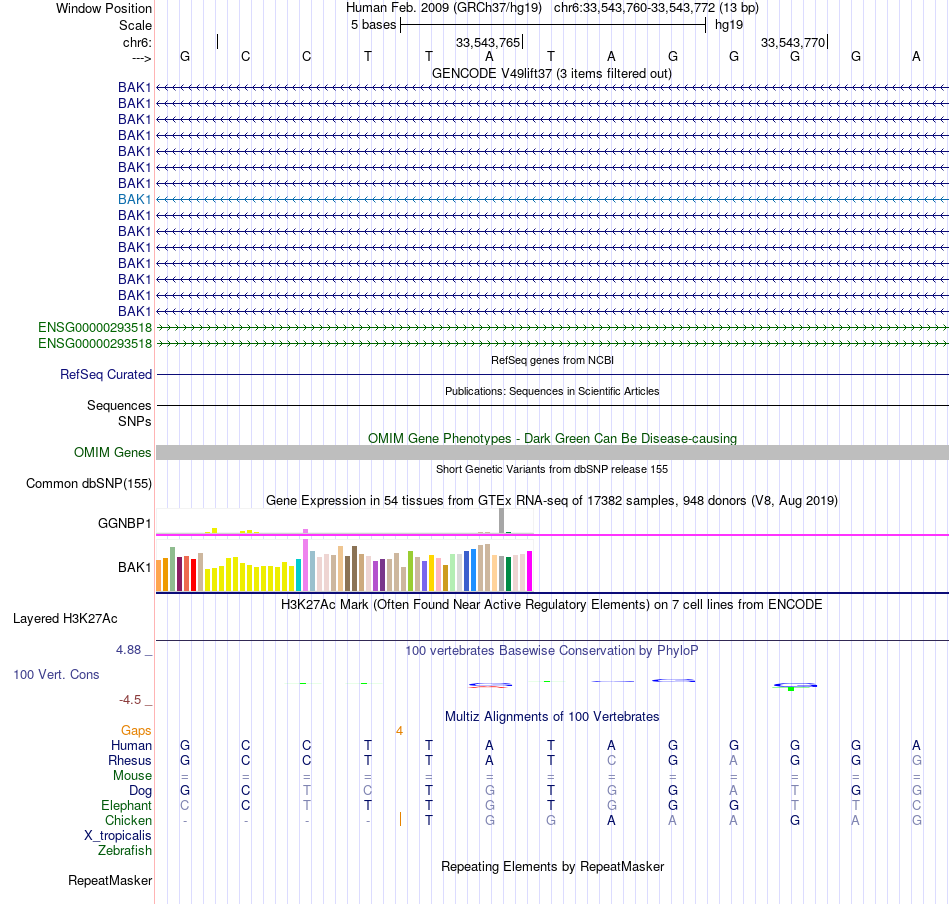Click the RepeatMasker track label
950x904 pixels.
tap(110, 880)
